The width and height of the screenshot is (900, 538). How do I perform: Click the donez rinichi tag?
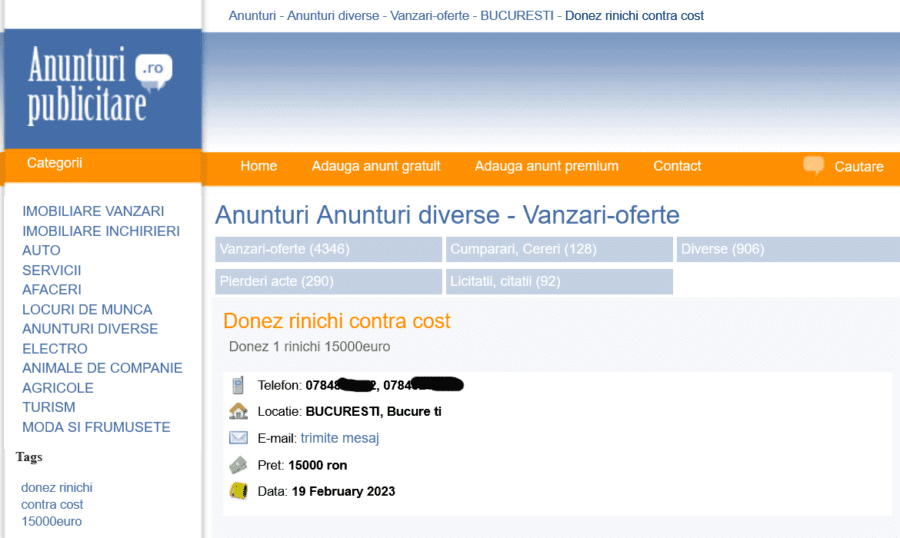tap(57, 487)
